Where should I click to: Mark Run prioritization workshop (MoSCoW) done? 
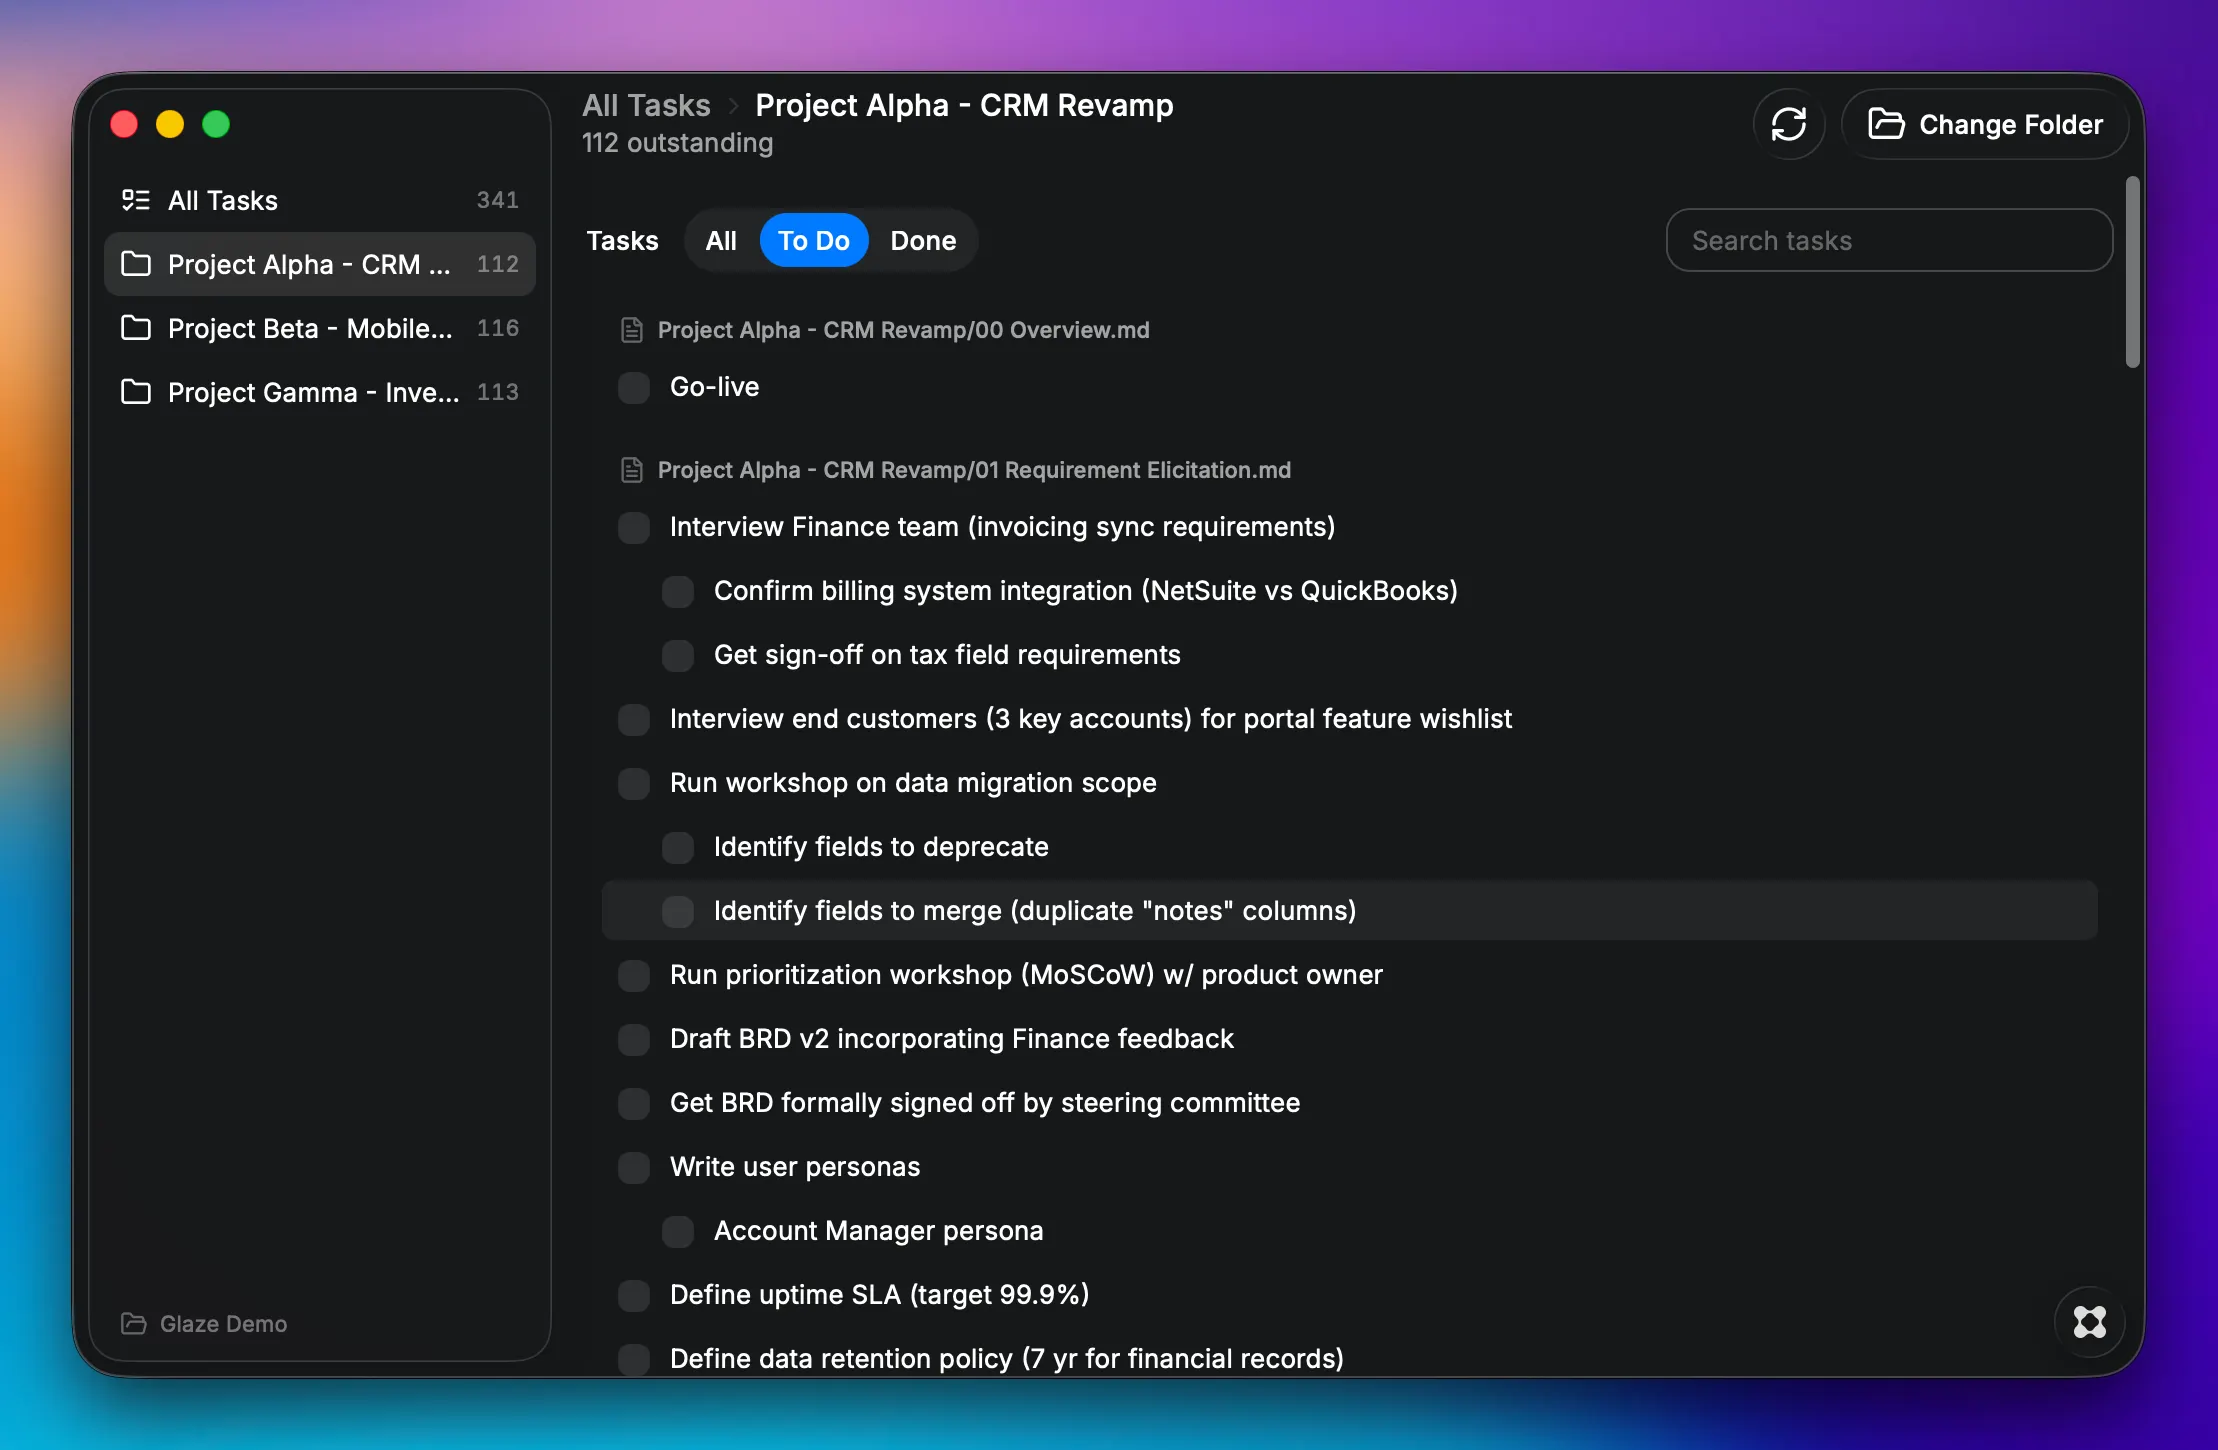pyautogui.click(x=634, y=975)
